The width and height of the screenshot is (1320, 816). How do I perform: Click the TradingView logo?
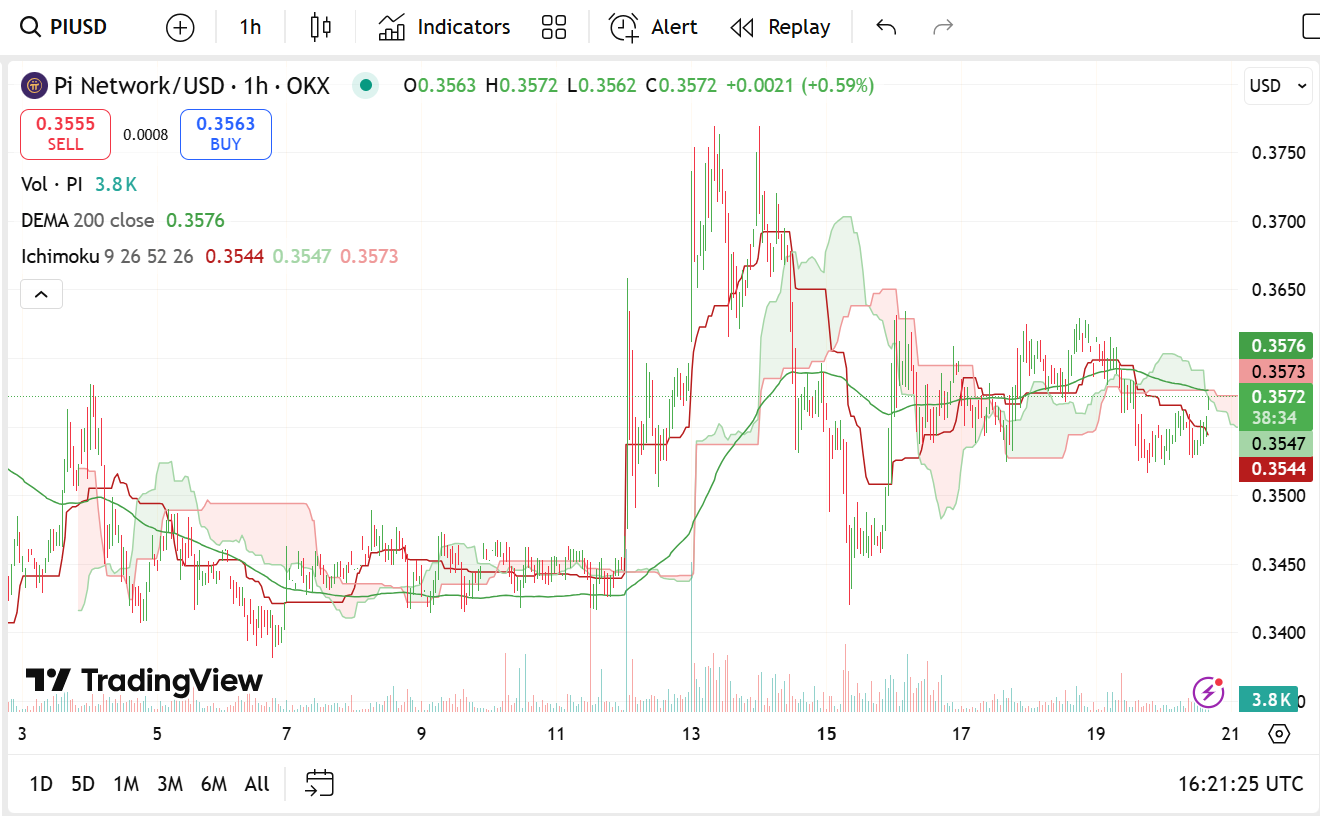coord(144,681)
